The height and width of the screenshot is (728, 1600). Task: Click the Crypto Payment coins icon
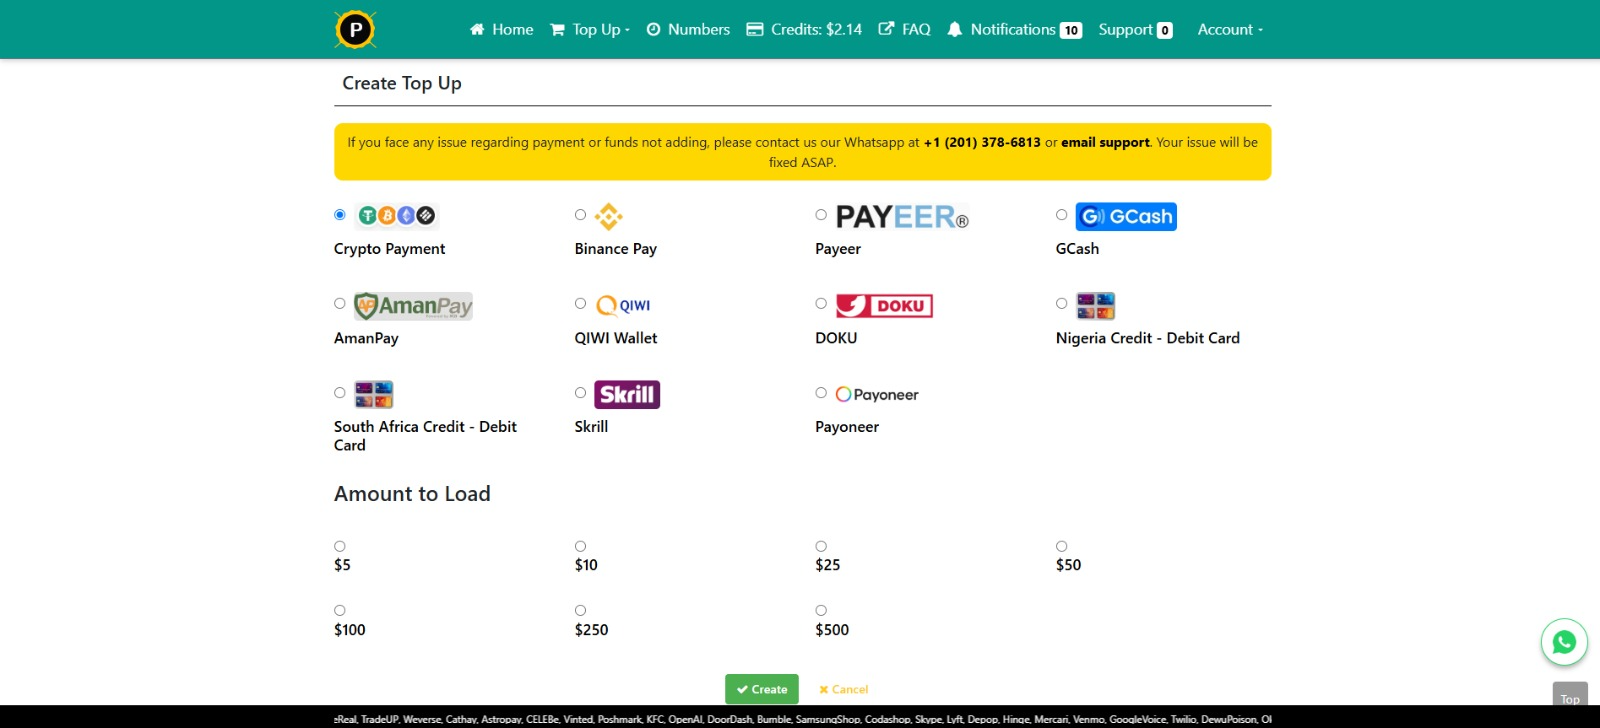click(397, 215)
